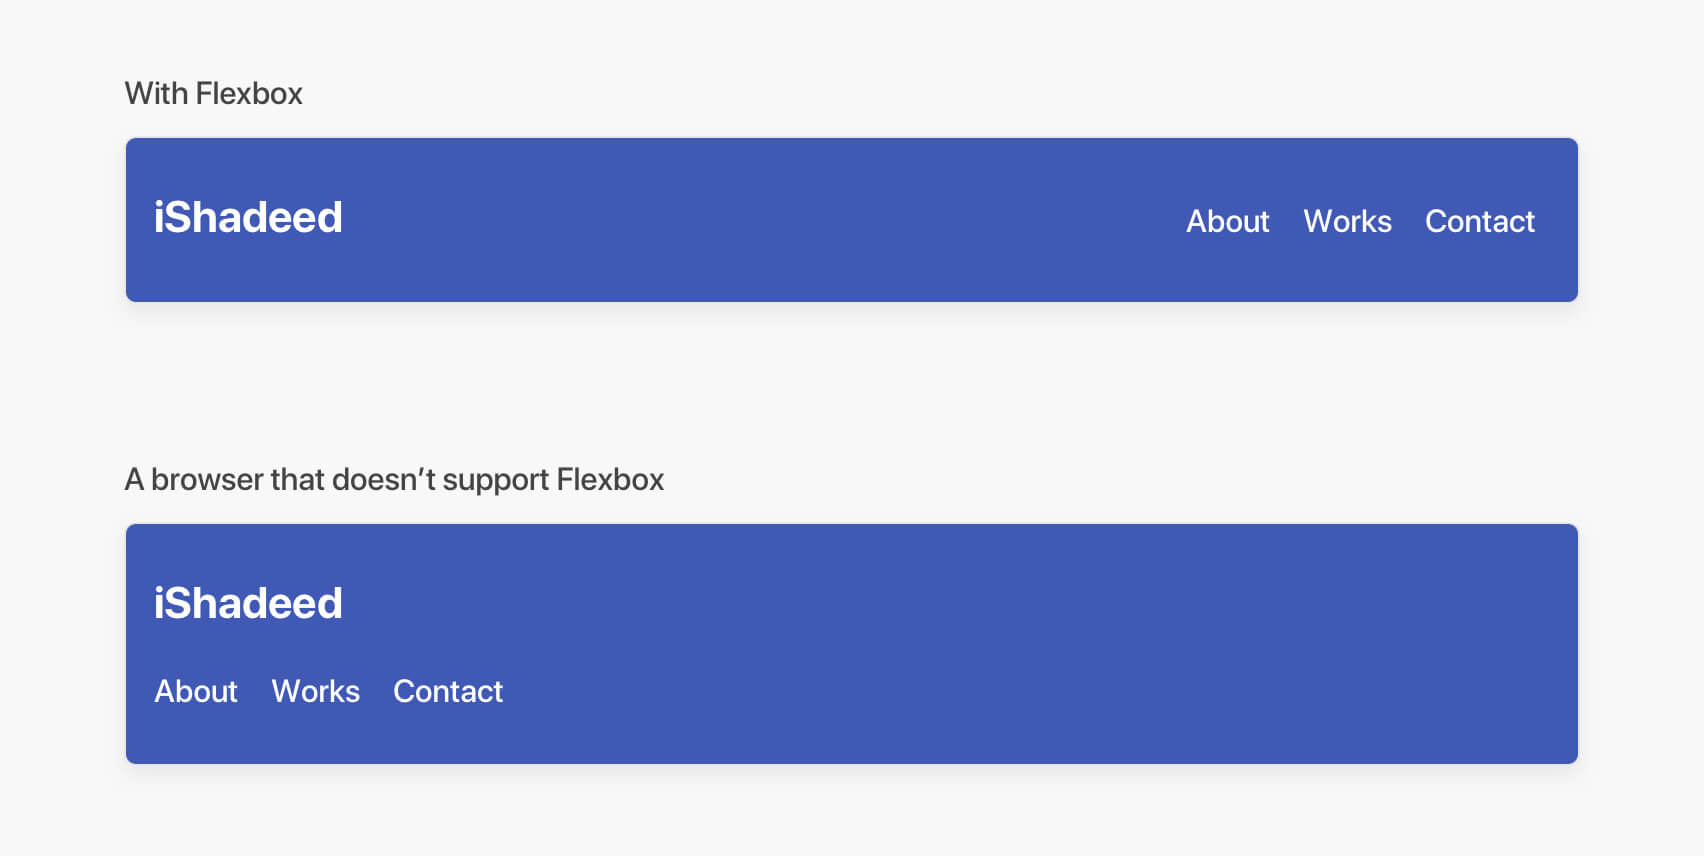Choose Contact in the bottom stacked navbar
The width and height of the screenshot is (1704, 856).
(x=447, y=691)
